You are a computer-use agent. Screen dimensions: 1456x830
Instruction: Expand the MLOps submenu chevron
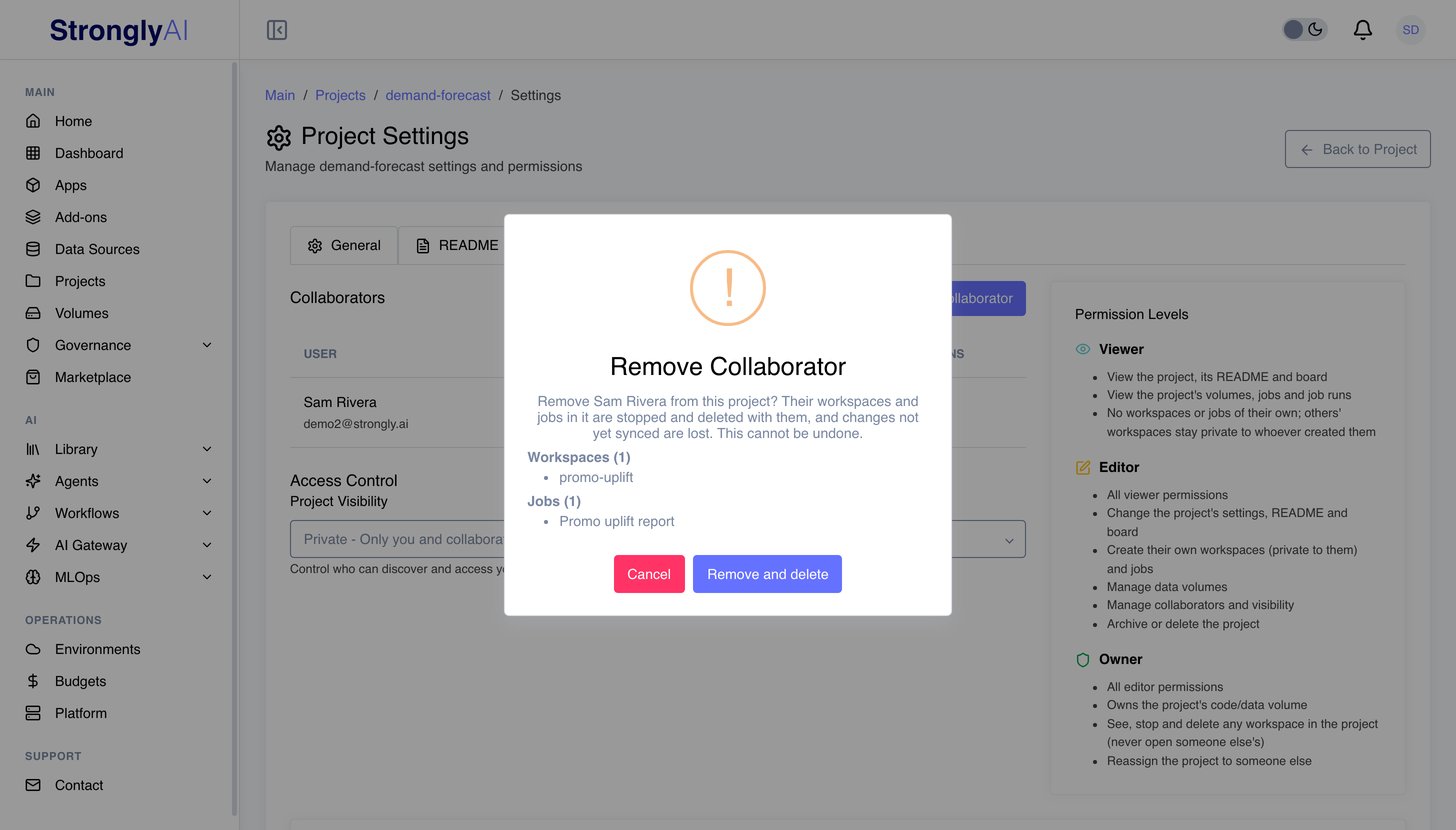[x=207, y=577]
